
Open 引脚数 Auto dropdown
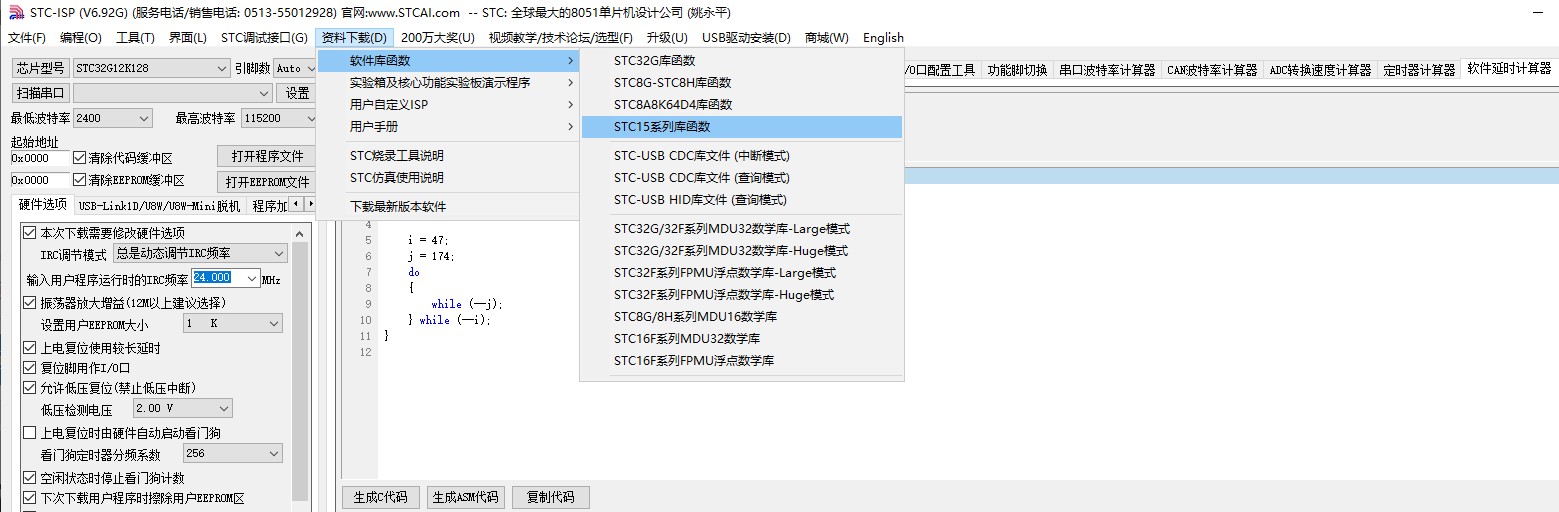295,68
